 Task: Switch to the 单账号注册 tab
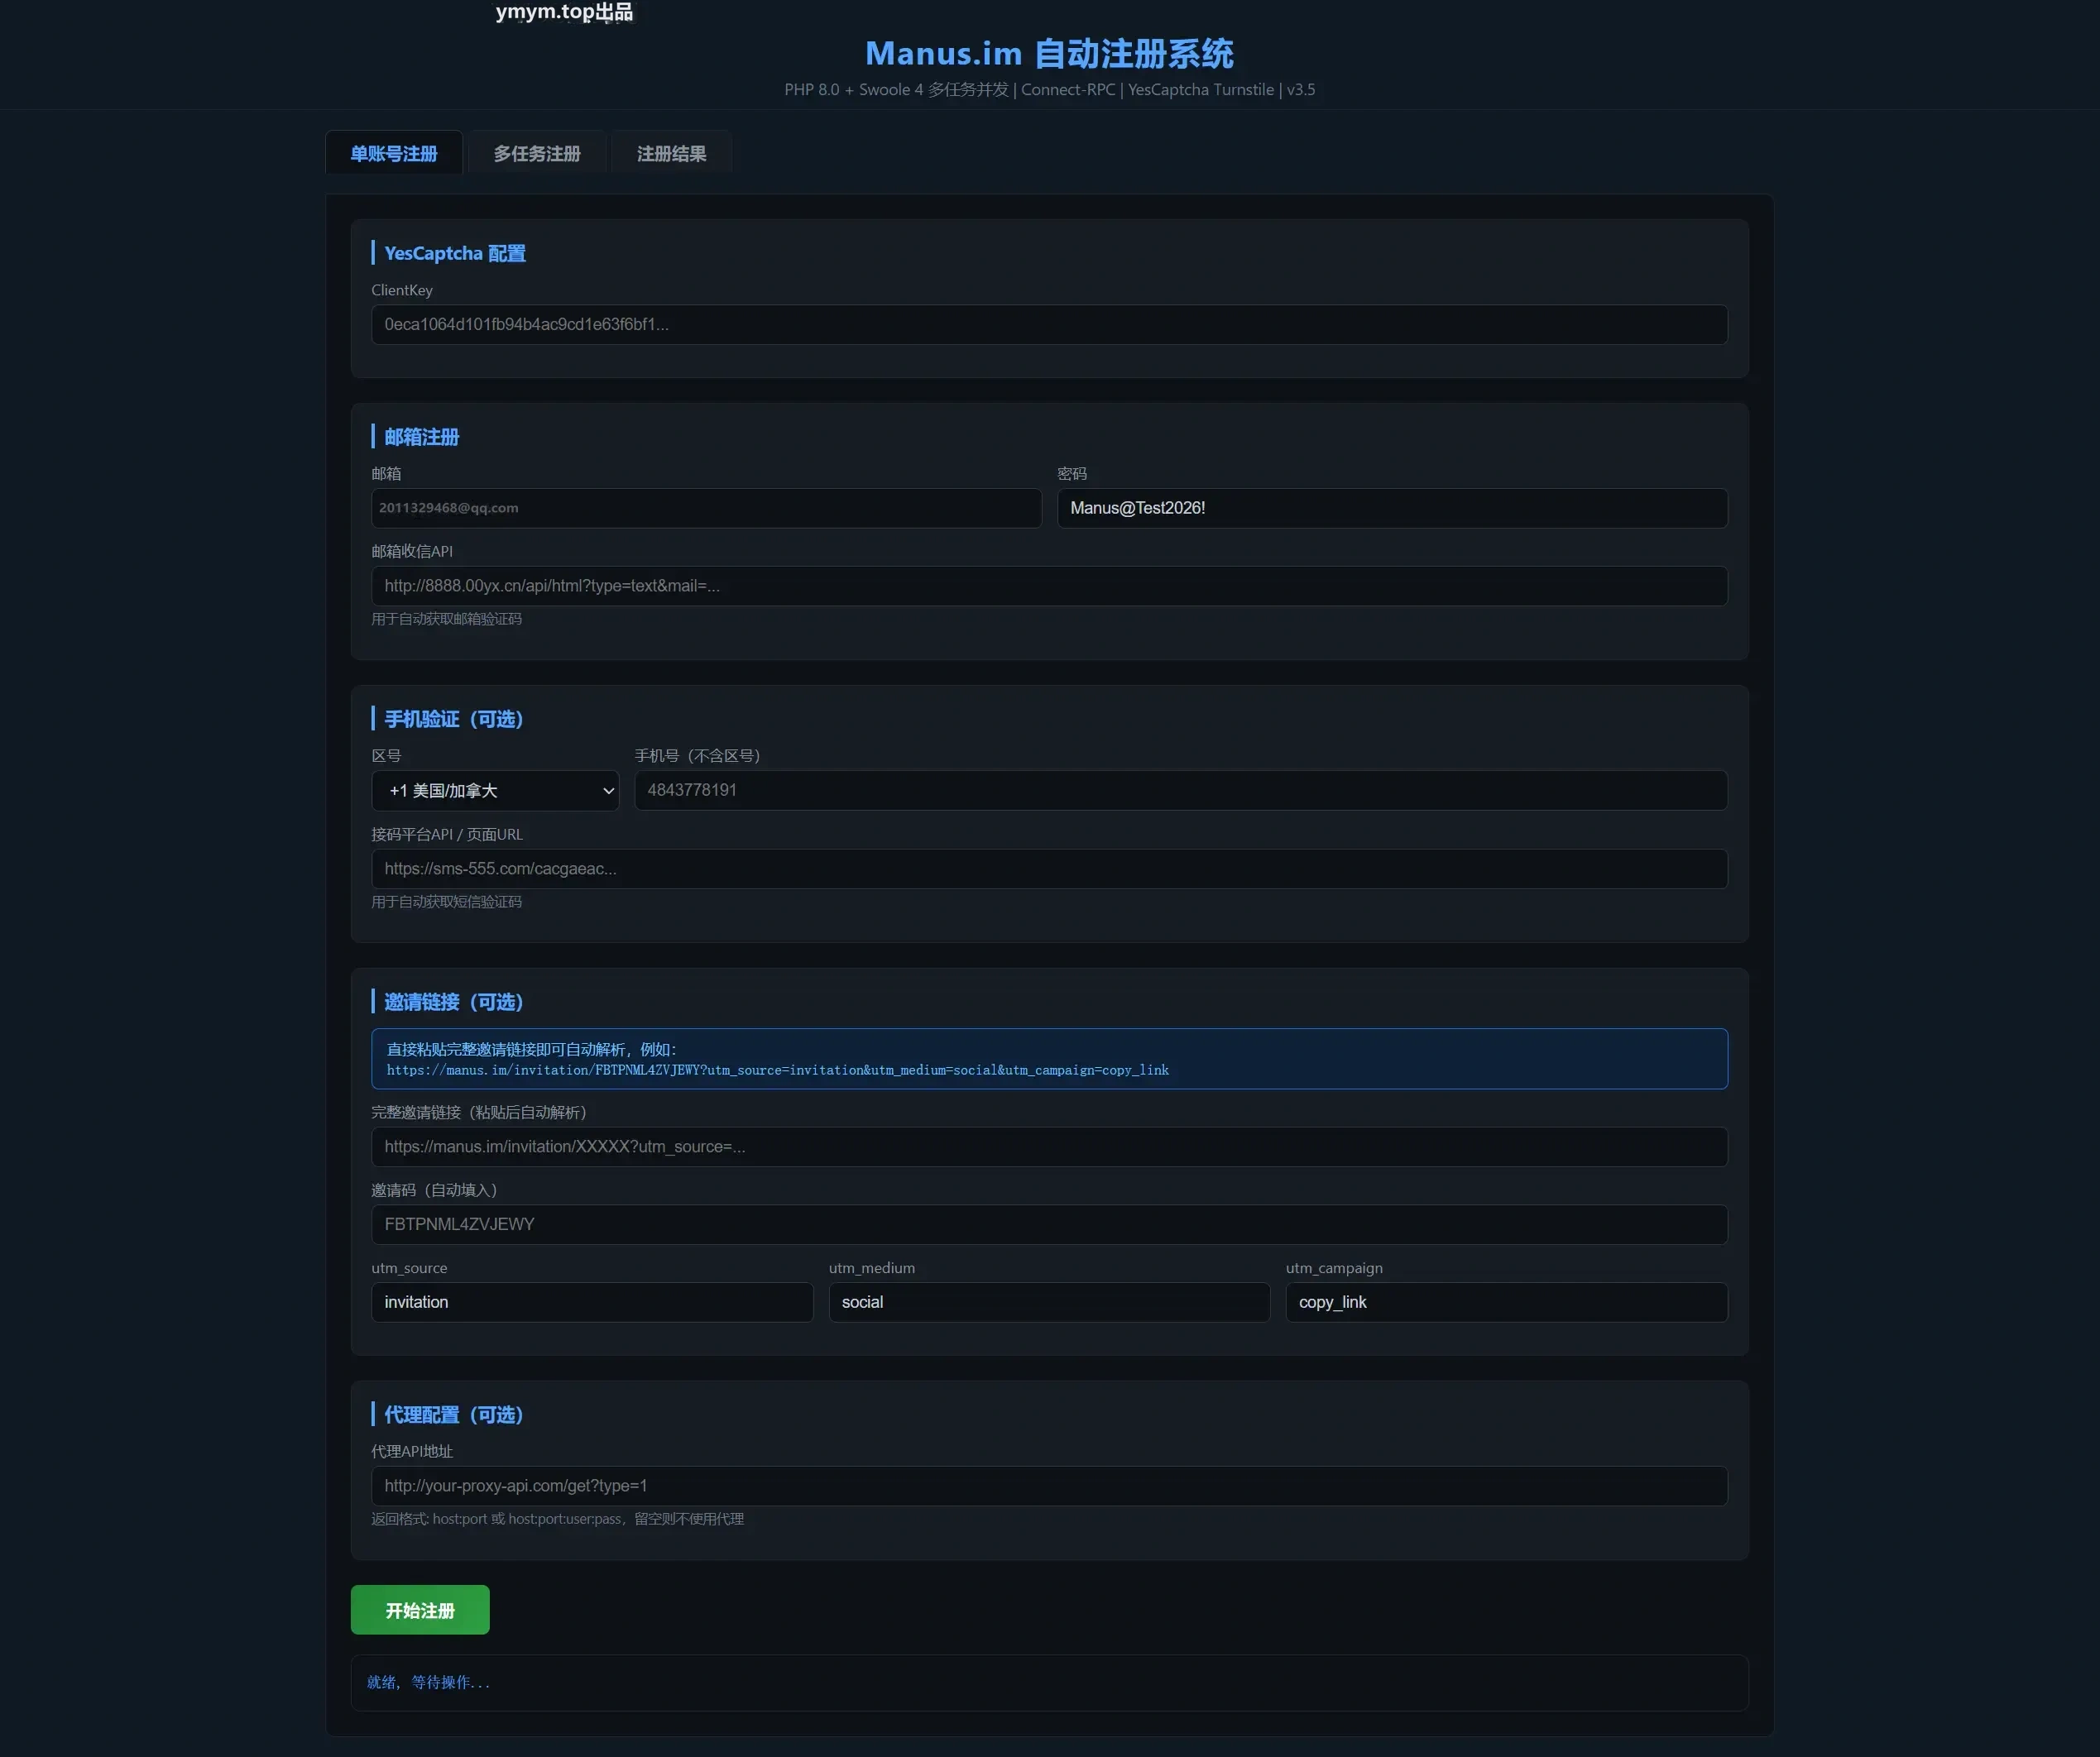click(394, 153)
